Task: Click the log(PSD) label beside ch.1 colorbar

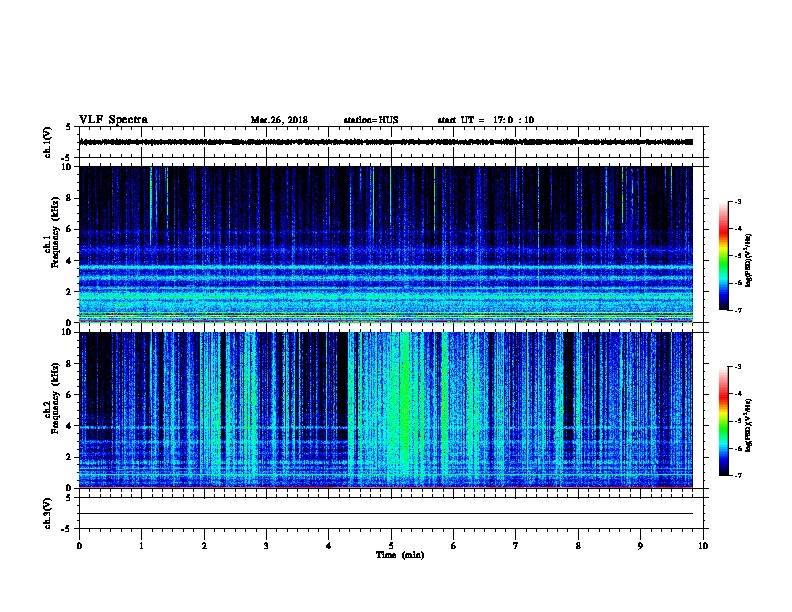Action: [x=749, y=260]
